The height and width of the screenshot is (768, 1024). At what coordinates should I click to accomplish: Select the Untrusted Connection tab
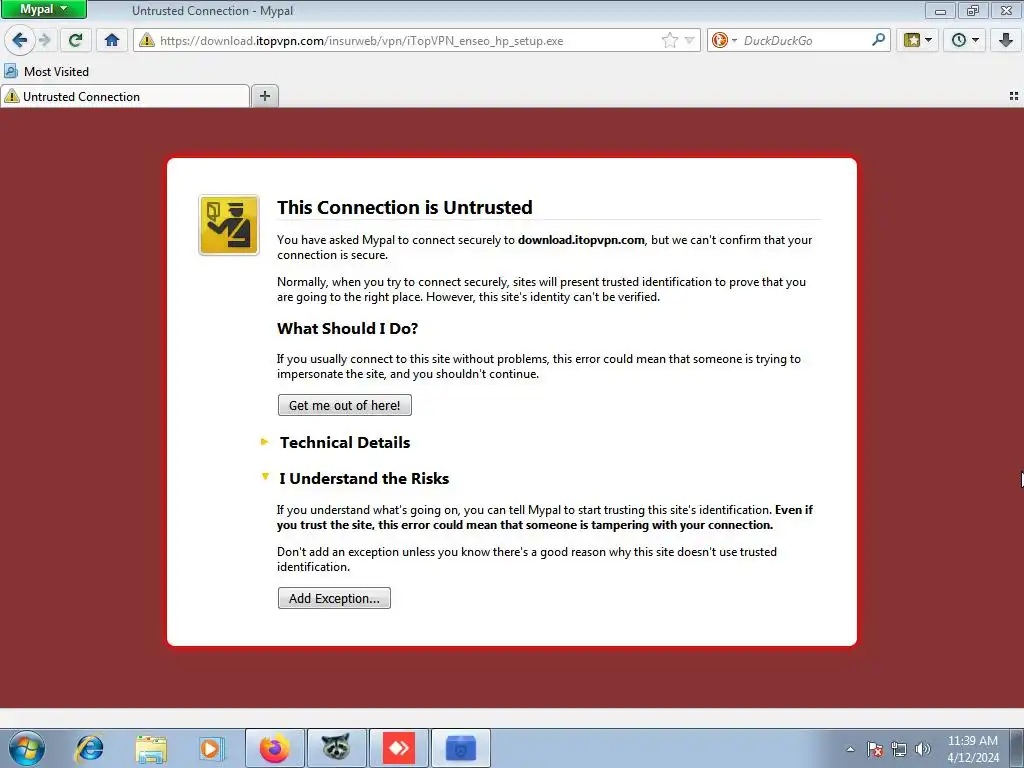coord(125,97)
